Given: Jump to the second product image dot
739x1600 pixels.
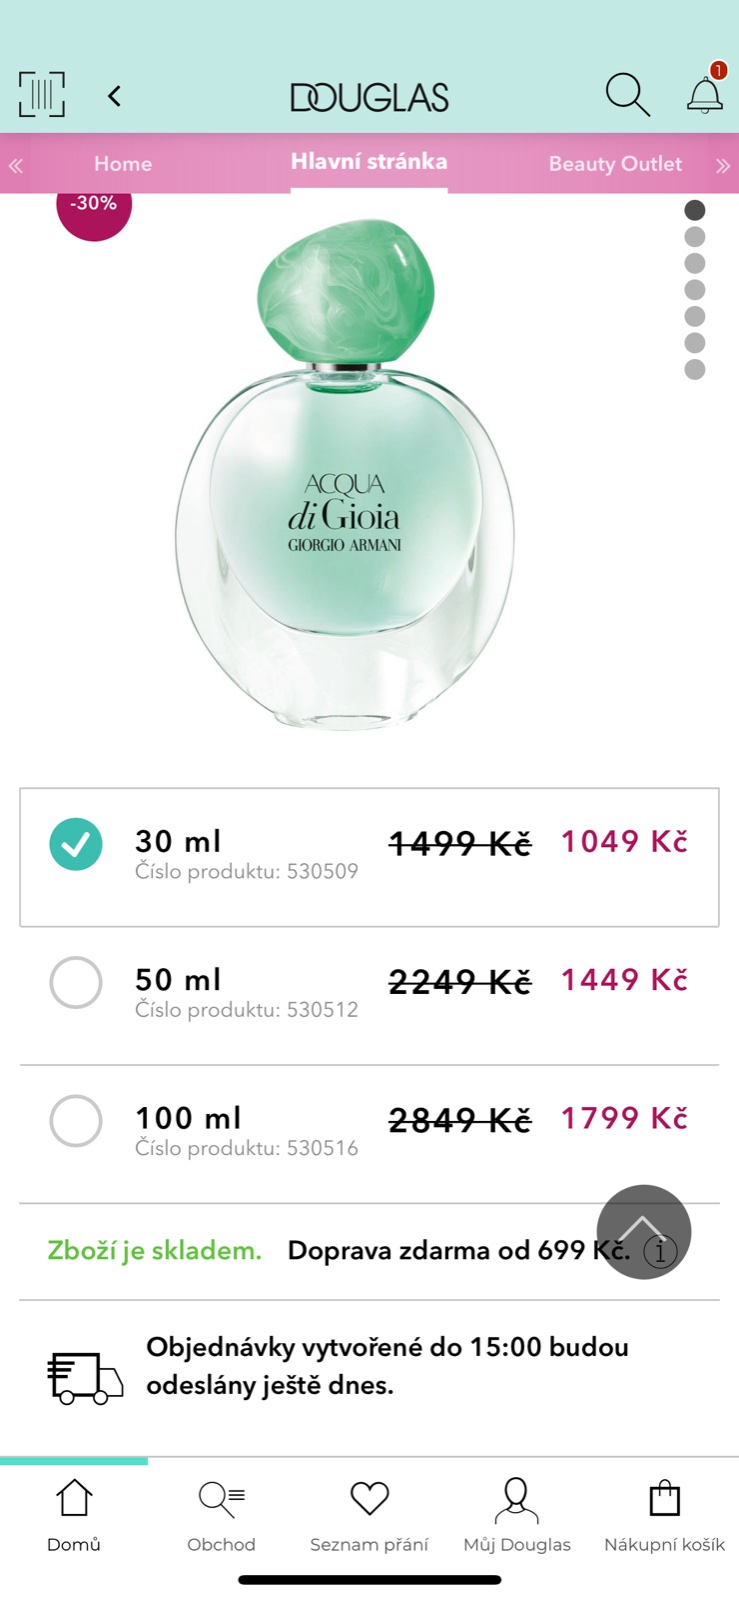Looking at the screenshot, I should [695, 237].
